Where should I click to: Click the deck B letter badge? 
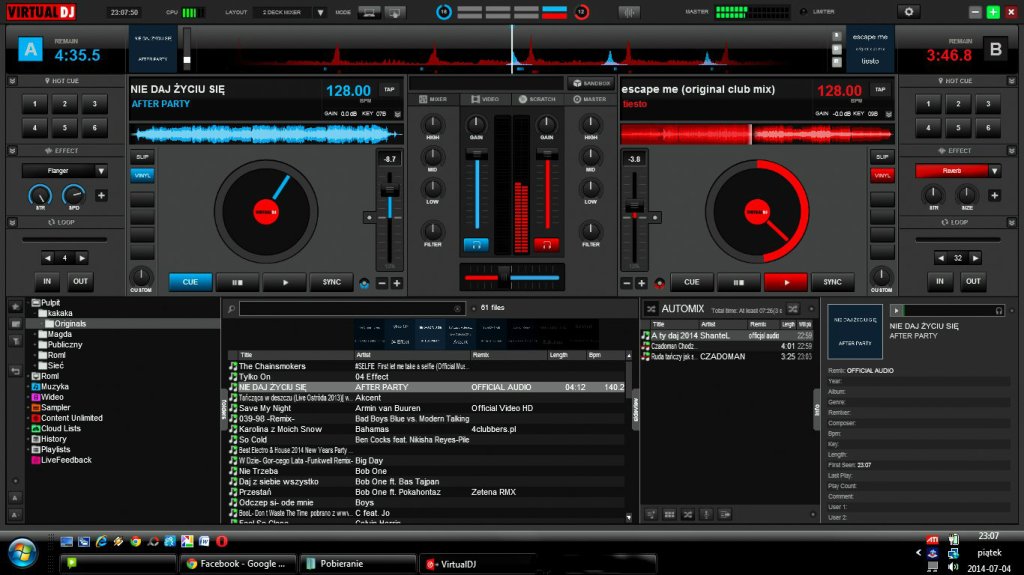point(995,49)
